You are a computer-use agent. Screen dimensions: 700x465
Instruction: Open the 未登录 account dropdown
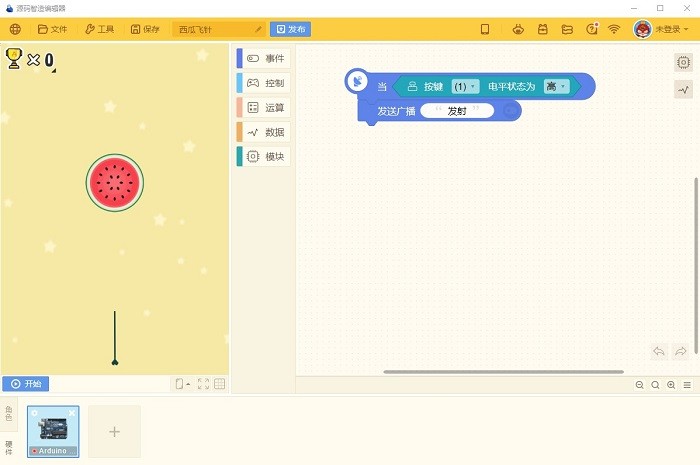(661, 29)
